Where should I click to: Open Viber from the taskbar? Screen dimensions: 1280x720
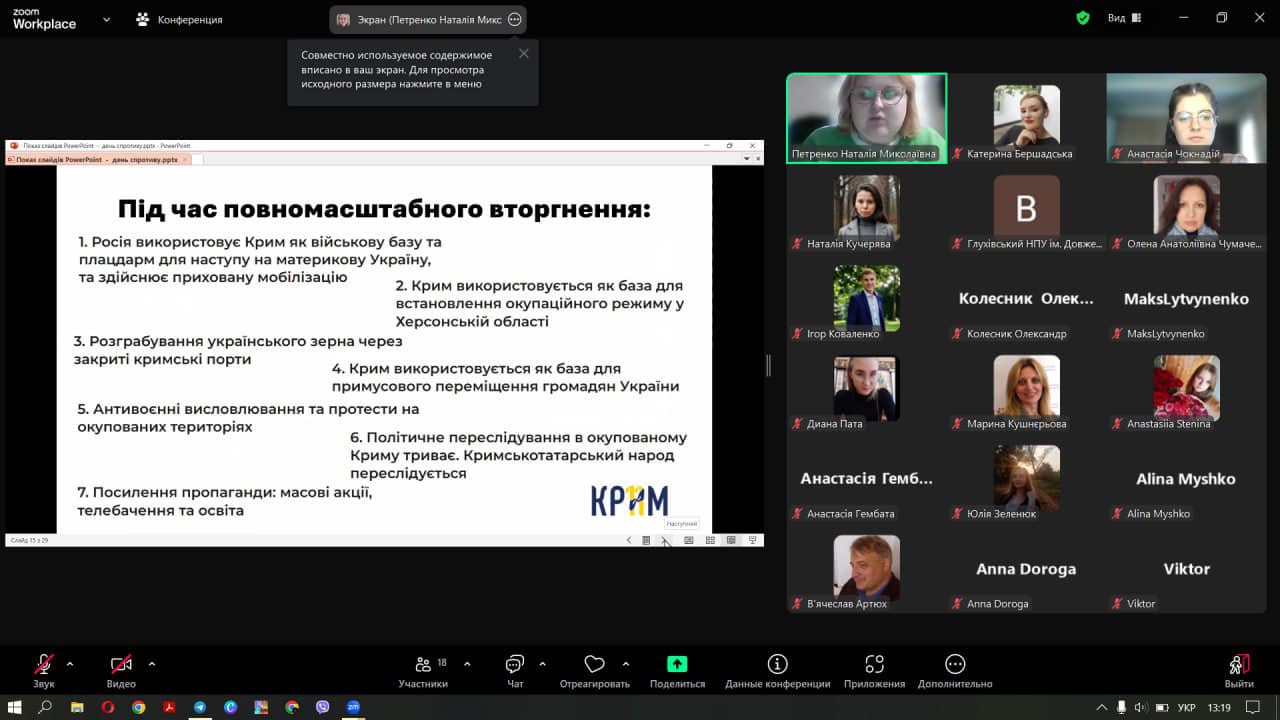point(322,707)
